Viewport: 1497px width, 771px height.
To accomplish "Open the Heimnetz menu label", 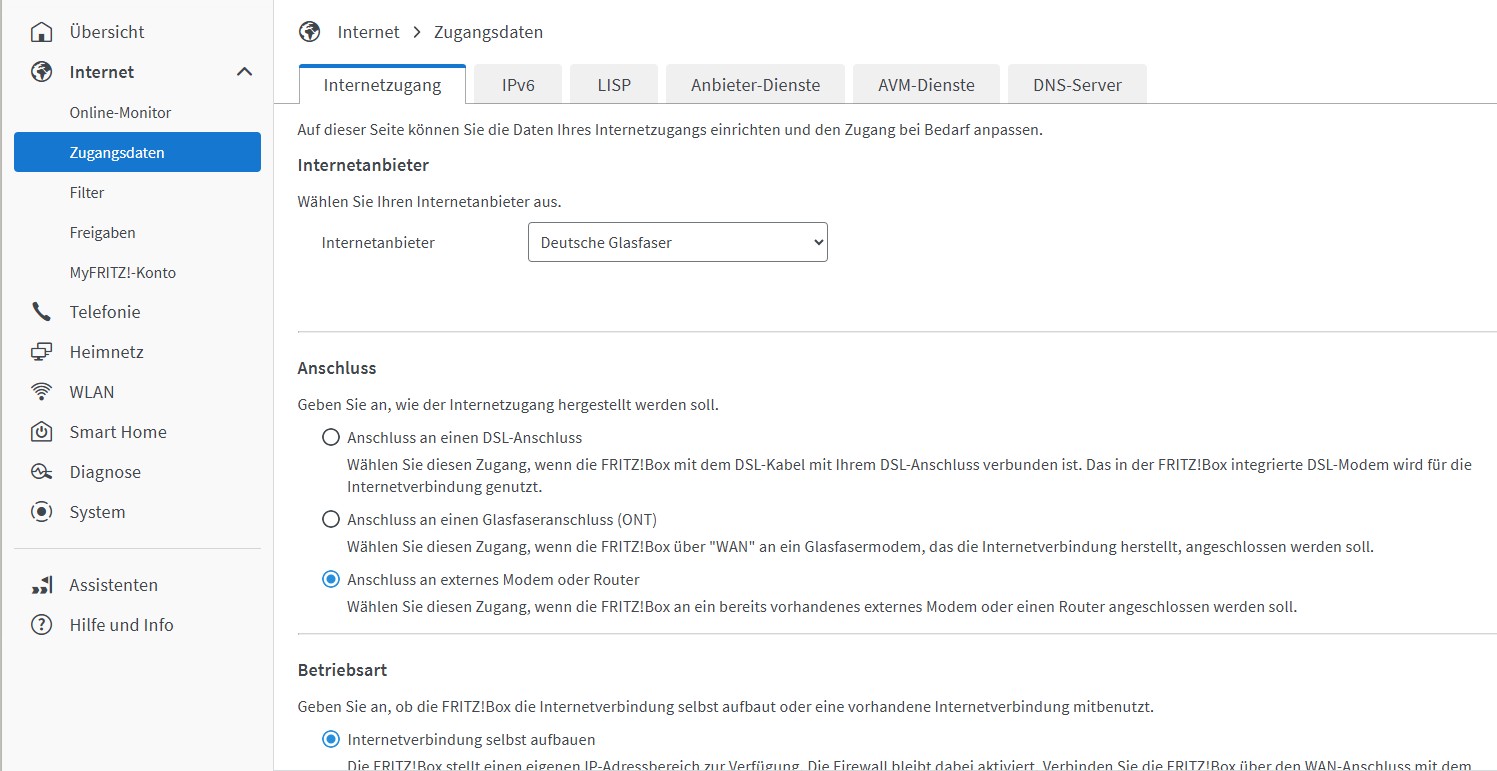I will [x=106, y=352].
